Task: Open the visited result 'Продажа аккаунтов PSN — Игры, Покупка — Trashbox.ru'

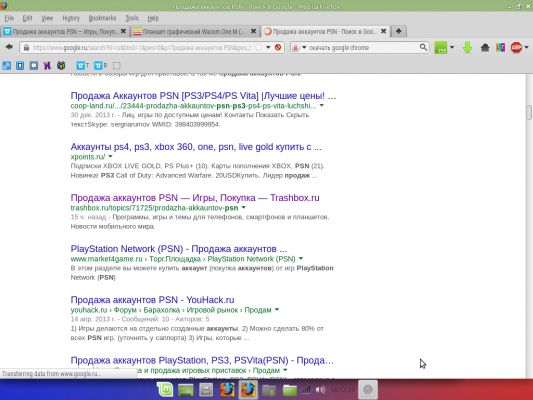Action: [x=195, y=198]
